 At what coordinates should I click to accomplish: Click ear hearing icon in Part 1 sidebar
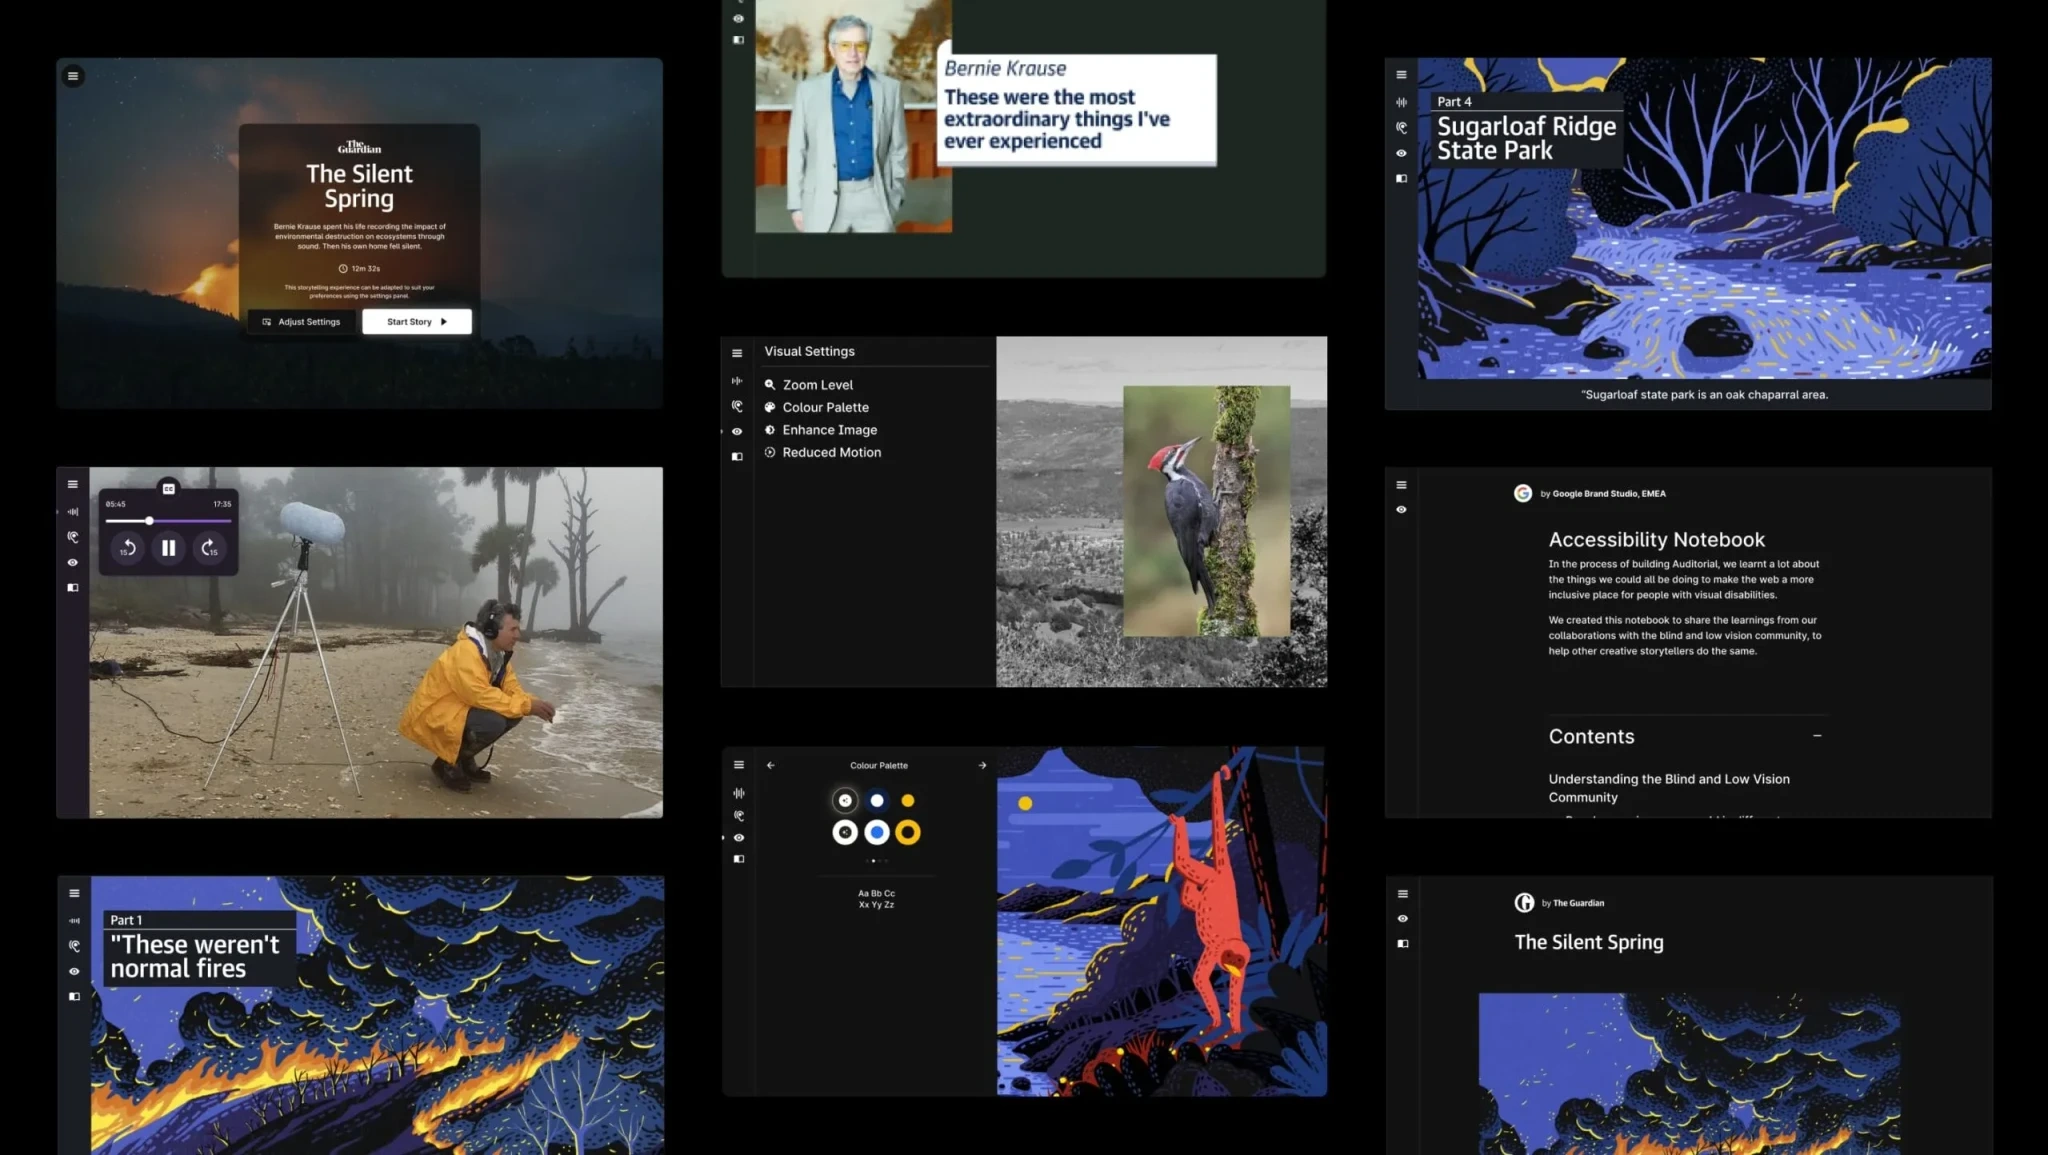tap(74, 946)
